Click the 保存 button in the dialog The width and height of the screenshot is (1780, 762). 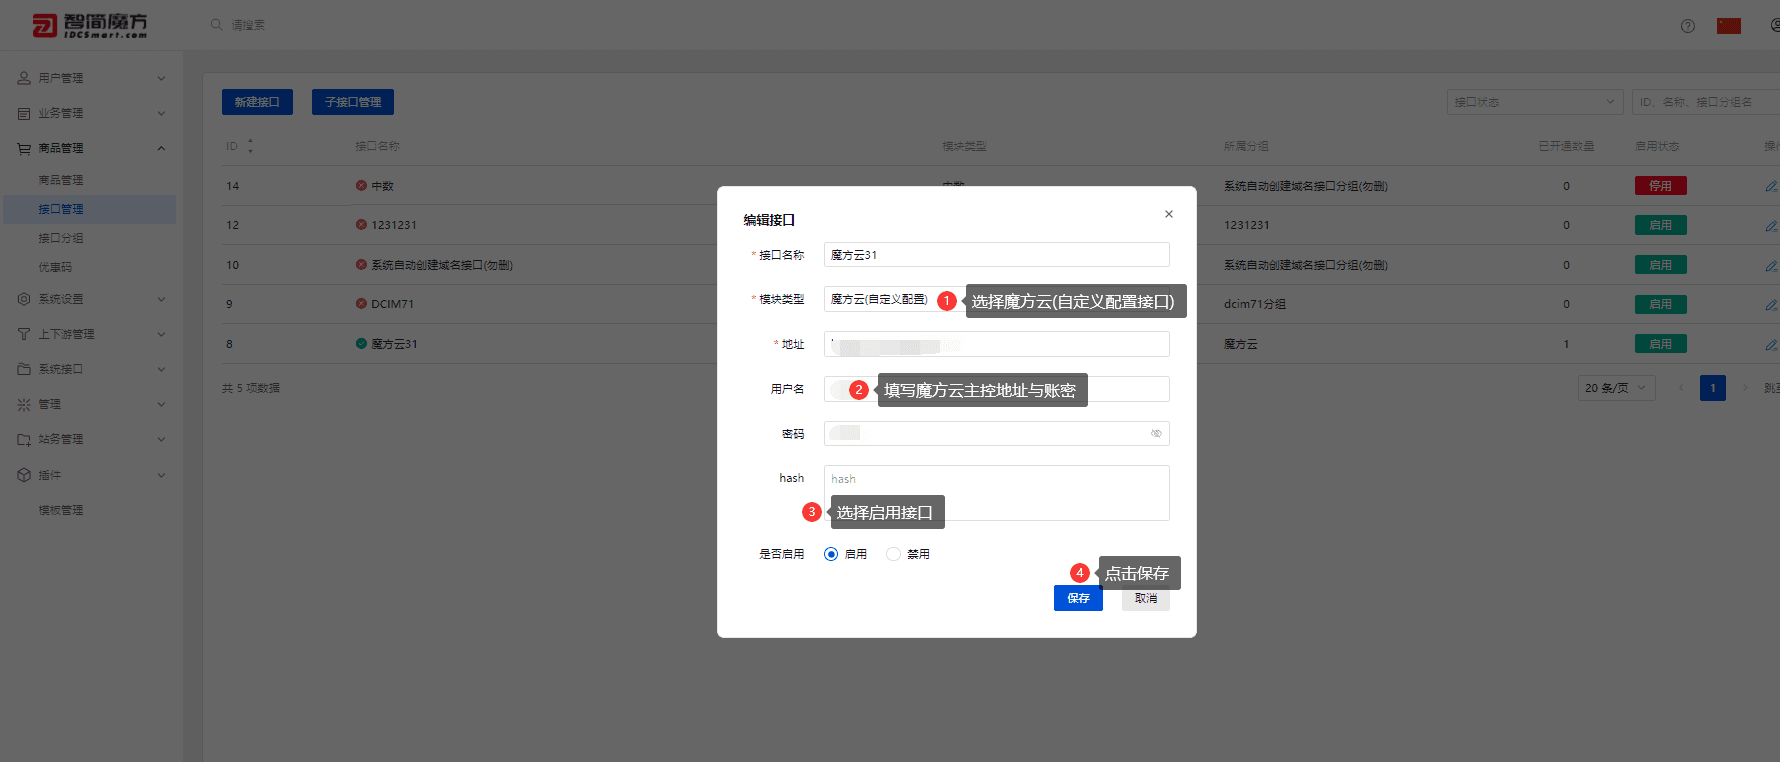[x=1078, y=598]
